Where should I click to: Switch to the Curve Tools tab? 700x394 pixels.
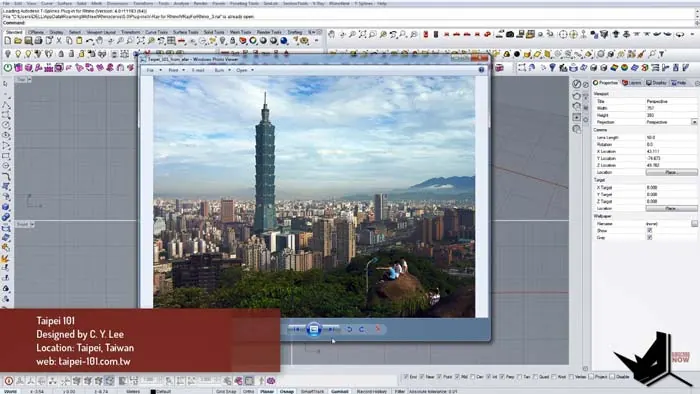(156, 32)
